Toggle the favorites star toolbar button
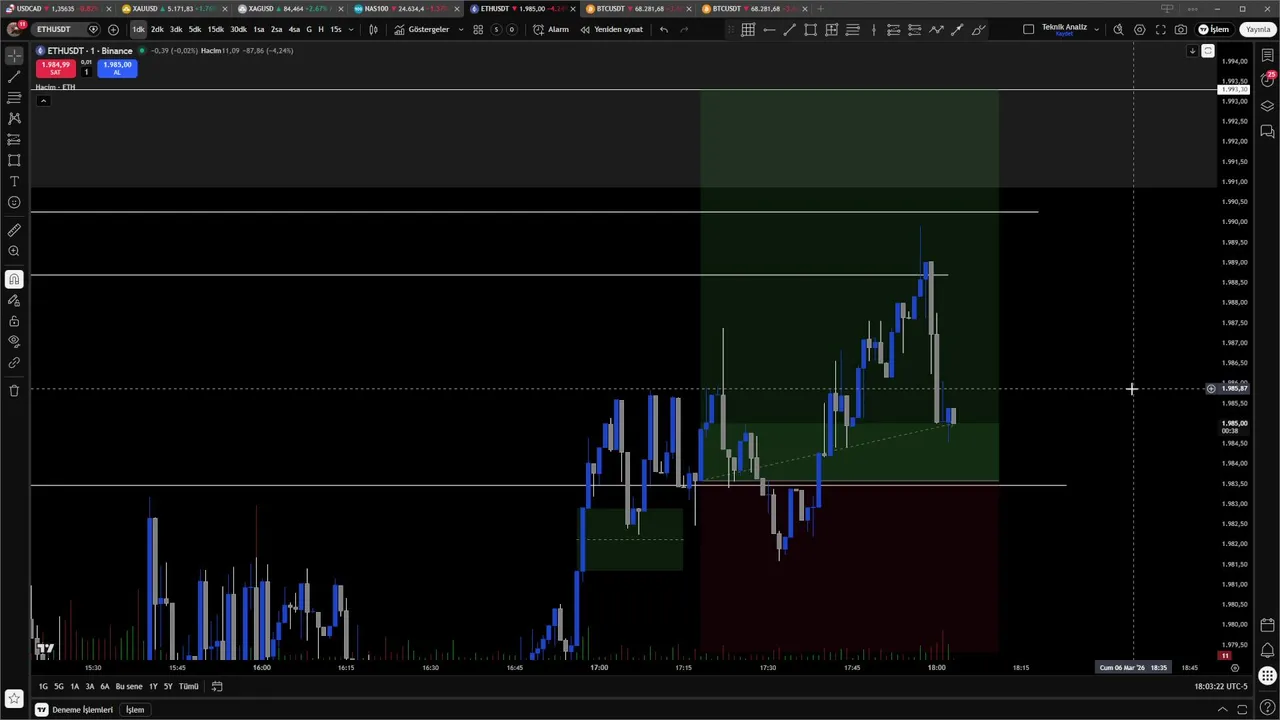This screenshot has height=720, width=1280. point(14,699)
